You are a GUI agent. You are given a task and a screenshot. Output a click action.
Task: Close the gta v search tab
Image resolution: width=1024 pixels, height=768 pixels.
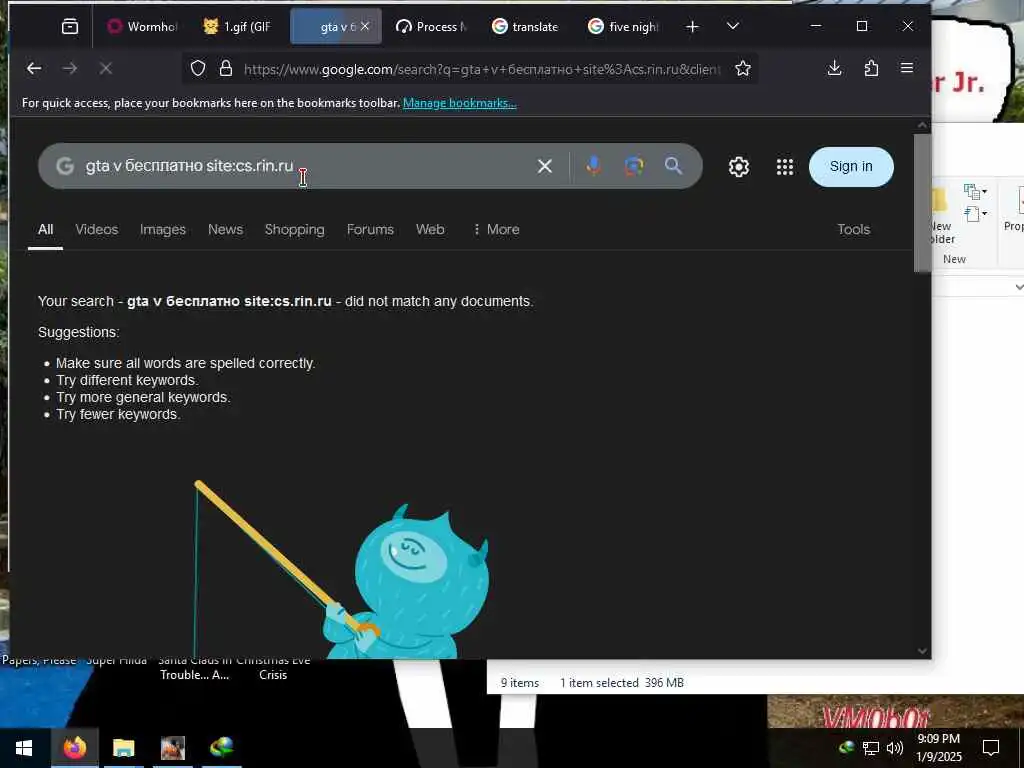[x=365, y=26]
